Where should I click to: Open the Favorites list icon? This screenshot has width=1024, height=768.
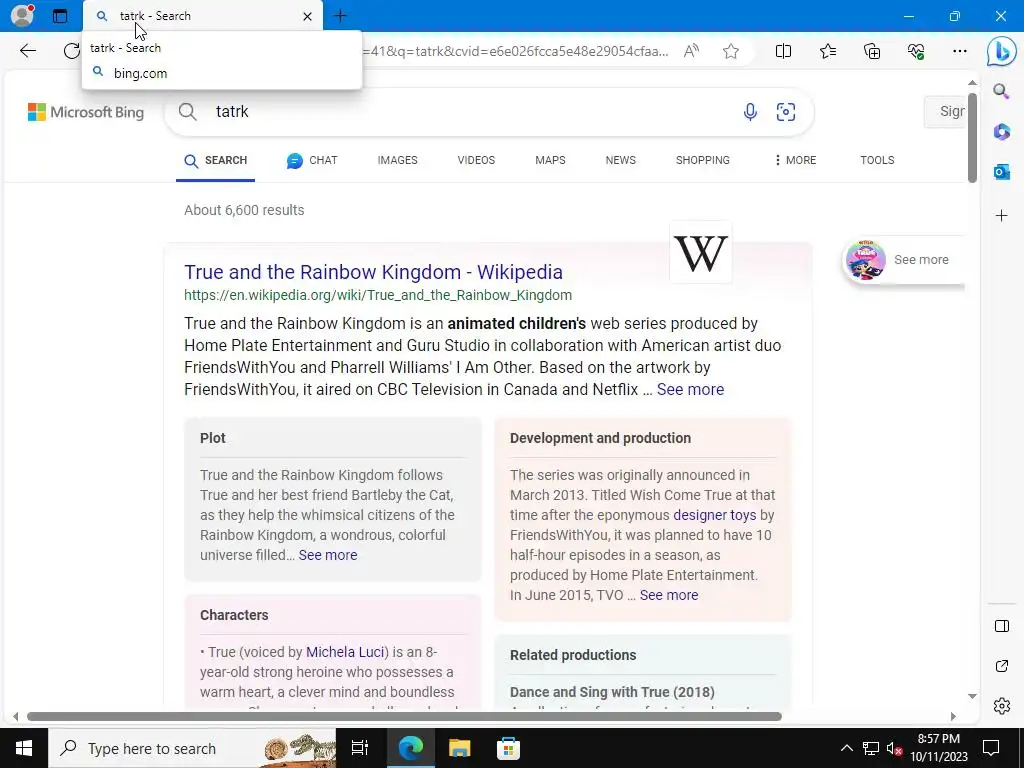[827, 51]
